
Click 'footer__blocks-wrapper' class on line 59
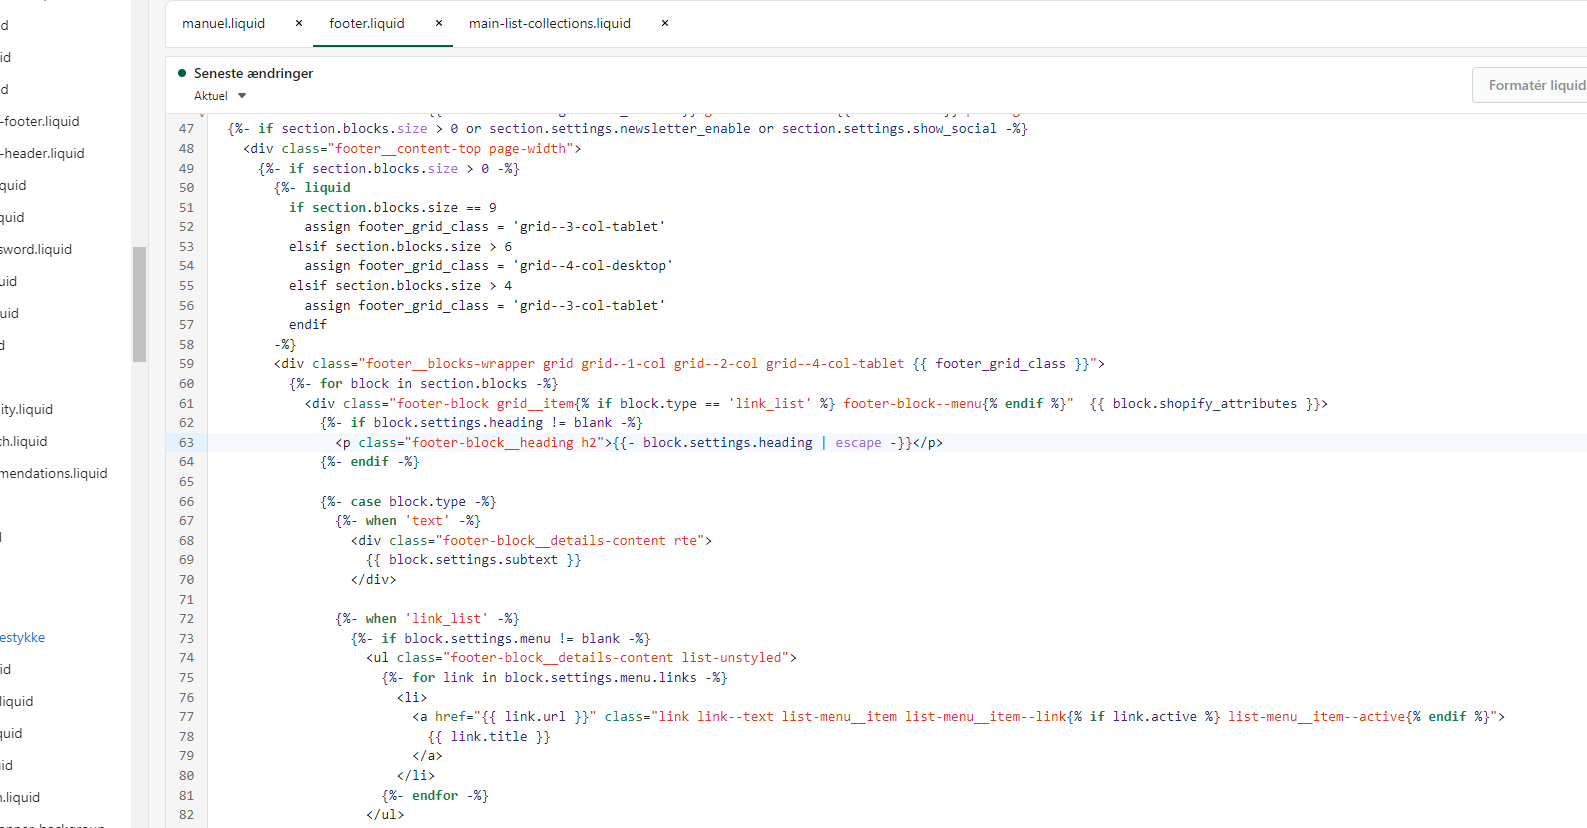(x=451, y=364)
